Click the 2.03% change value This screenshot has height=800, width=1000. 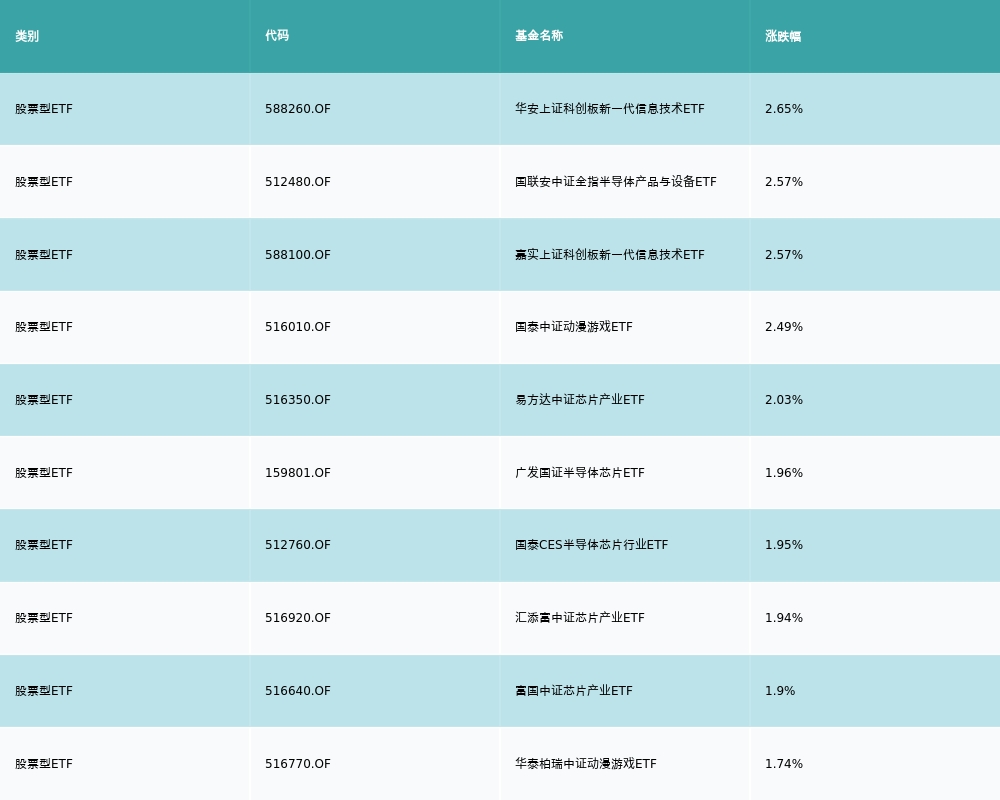click(x=784, y=400)
